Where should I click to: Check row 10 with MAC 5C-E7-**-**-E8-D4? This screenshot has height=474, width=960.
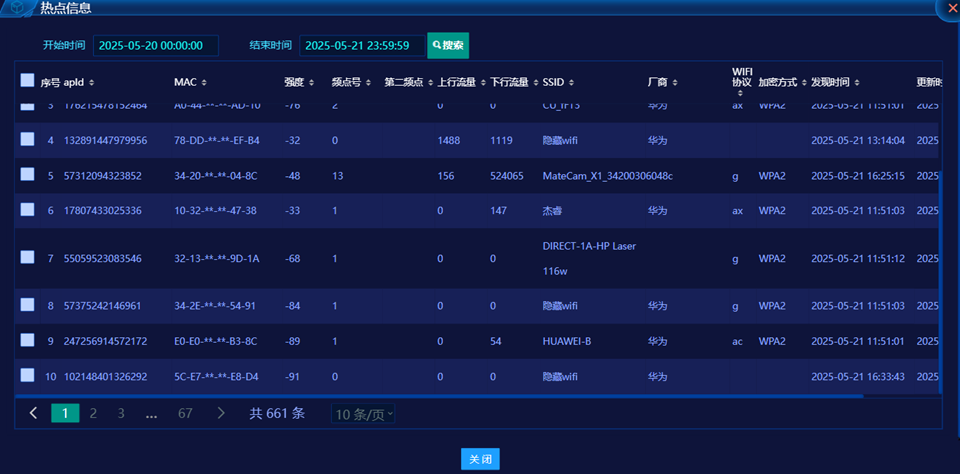pyautogui.click(x=27, y=375)
